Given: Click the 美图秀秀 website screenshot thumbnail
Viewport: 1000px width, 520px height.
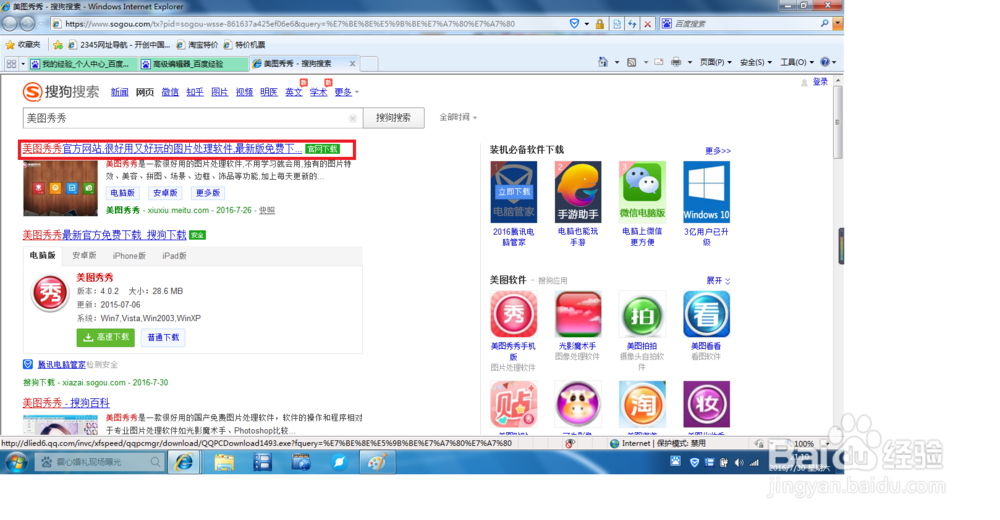Looking at the screenshot, I should click(x=61, y=188).
